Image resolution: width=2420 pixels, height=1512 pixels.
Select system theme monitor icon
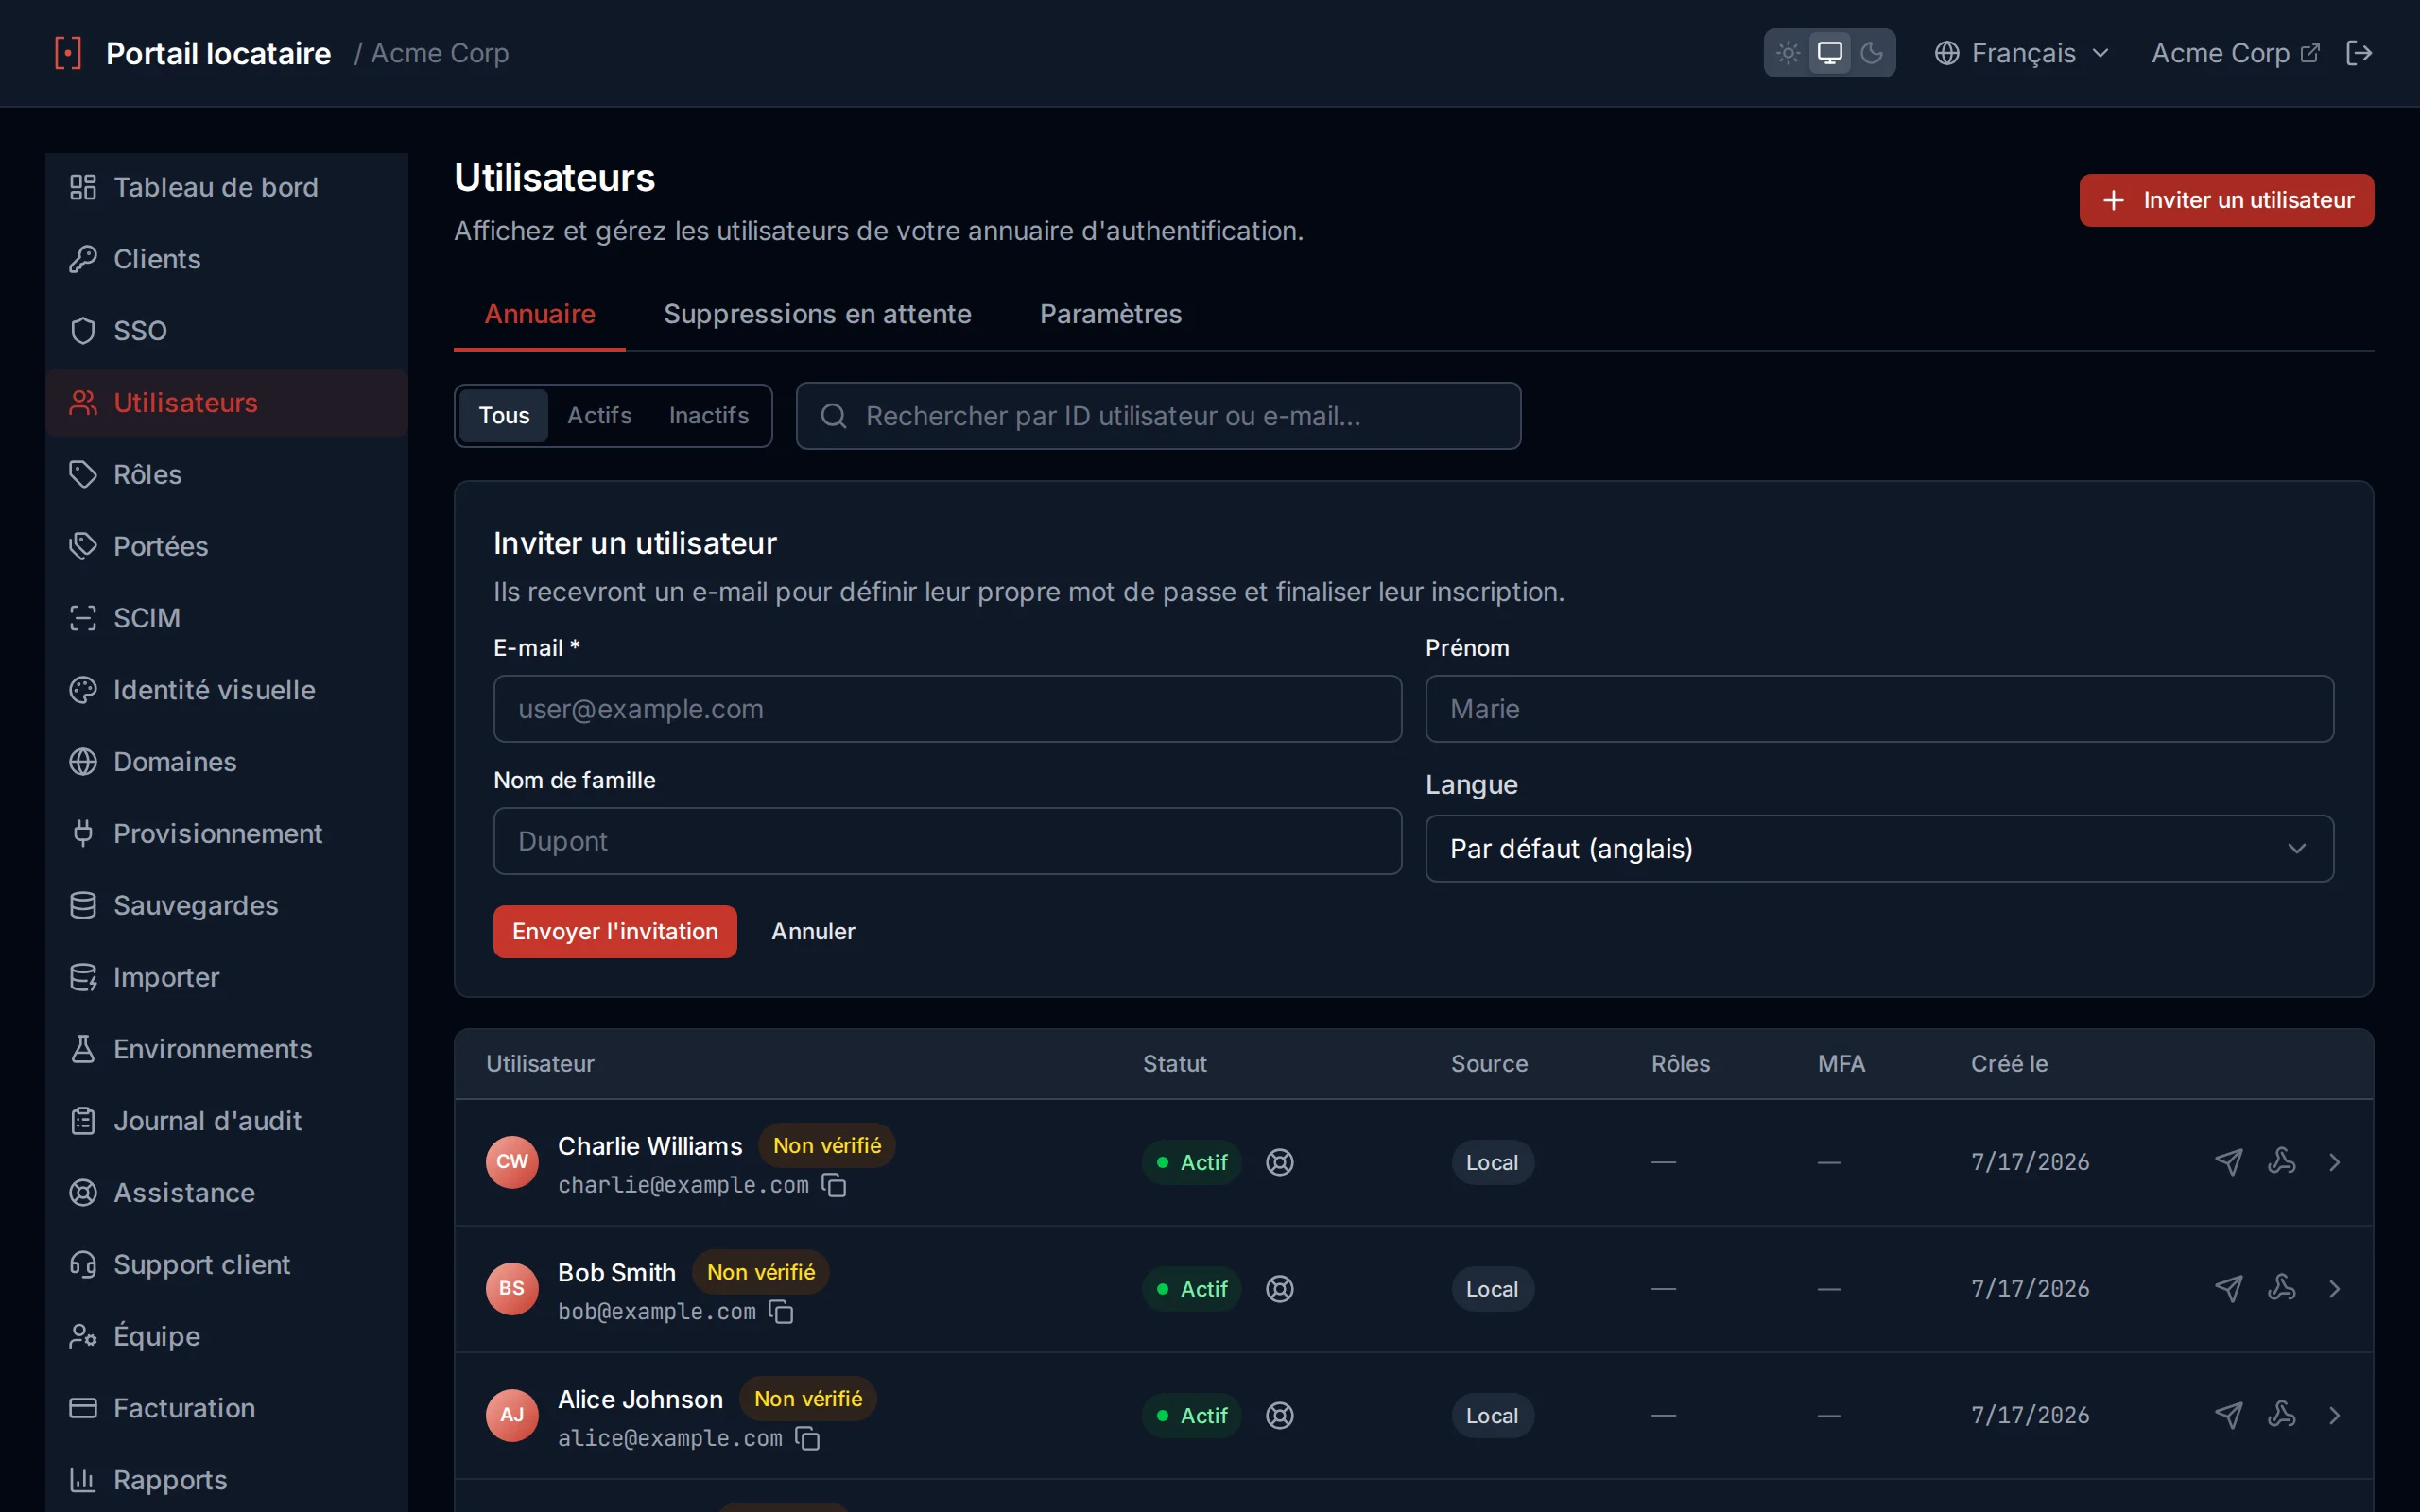pyautogui.click(x=1829, y=53)
